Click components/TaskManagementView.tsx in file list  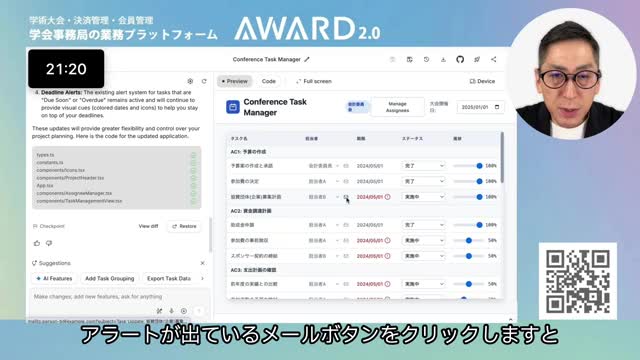(79, 201)
